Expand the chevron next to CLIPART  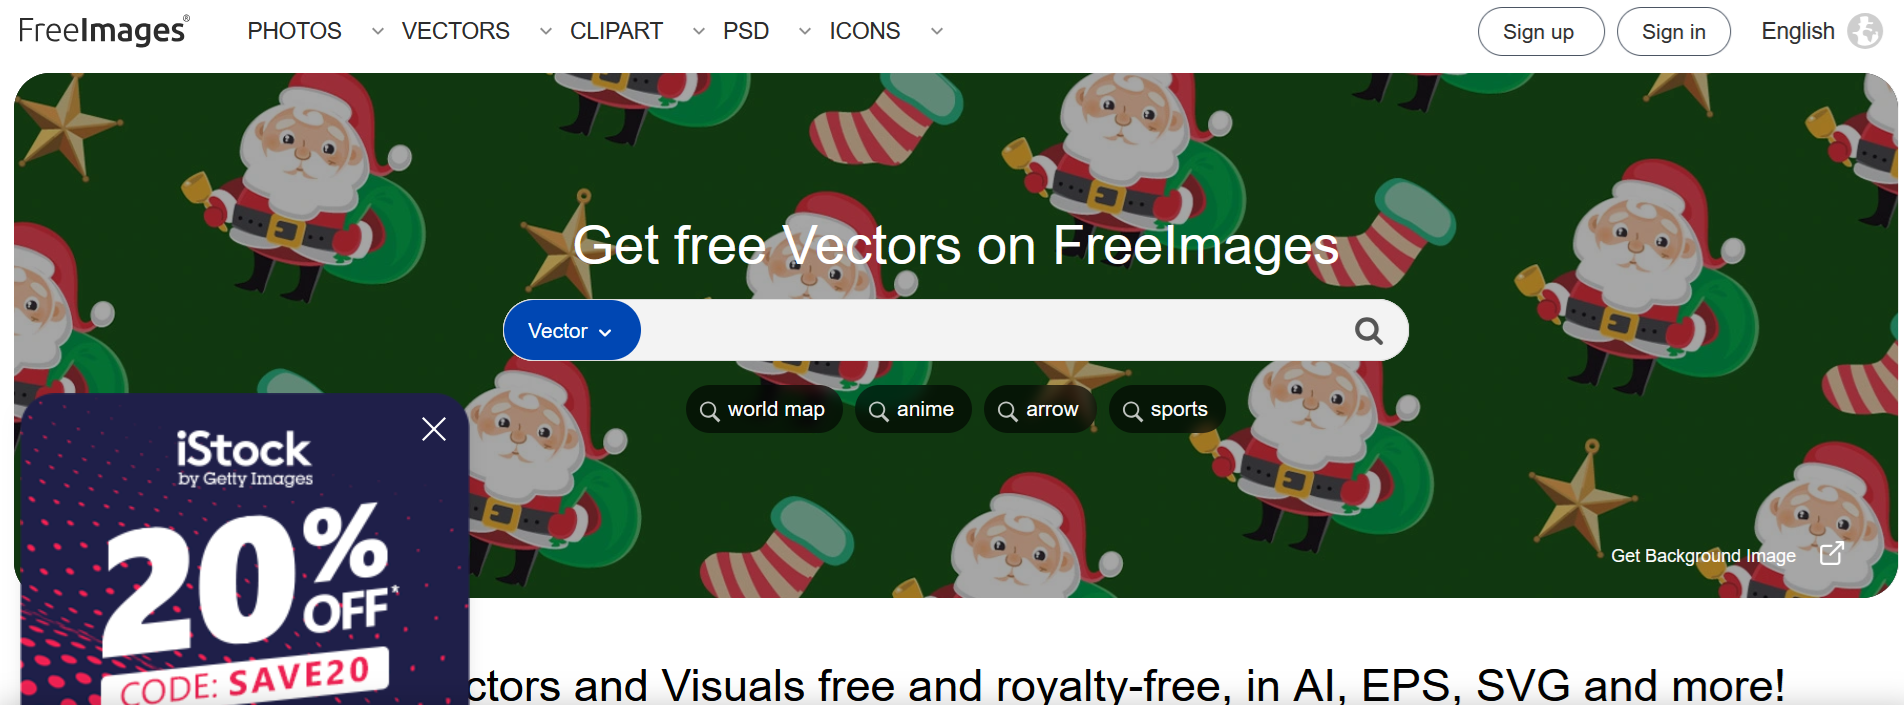click(698, 32)
